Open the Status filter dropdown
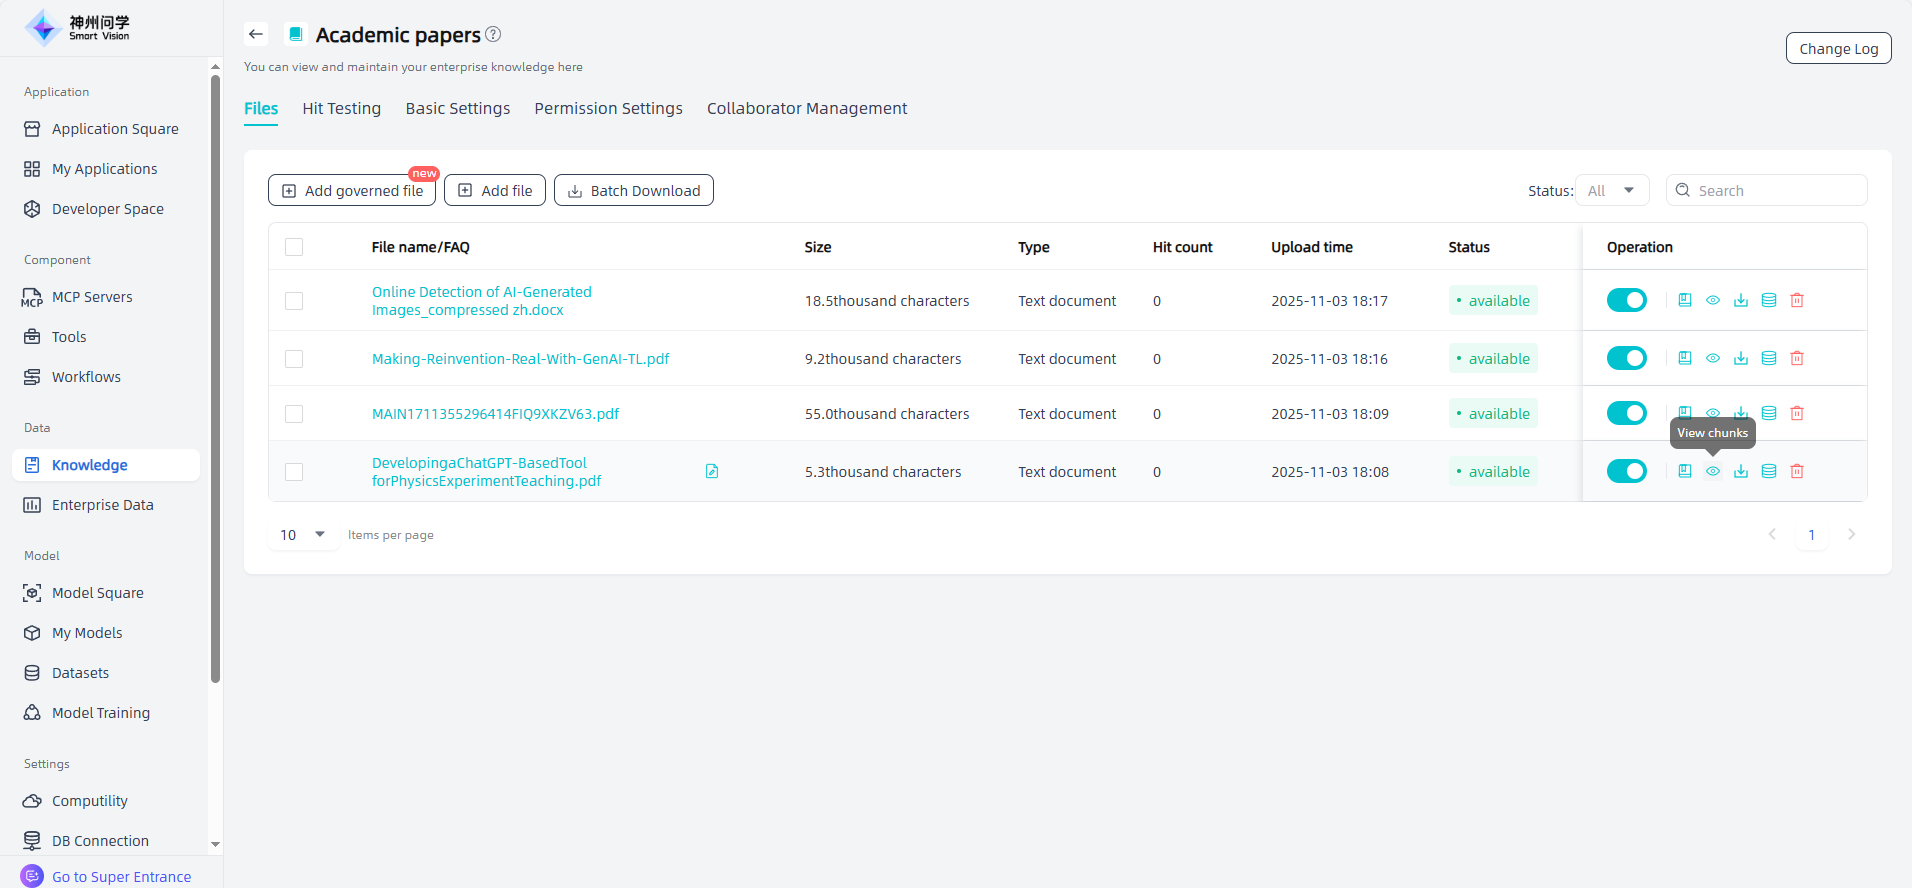1912x888 pixels. pyautogui.click(x=1611, y=190)
